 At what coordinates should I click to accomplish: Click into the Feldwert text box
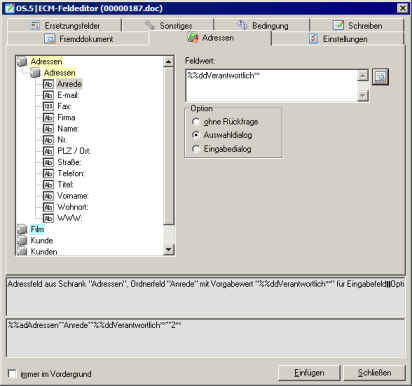click(x=271, y=85)
